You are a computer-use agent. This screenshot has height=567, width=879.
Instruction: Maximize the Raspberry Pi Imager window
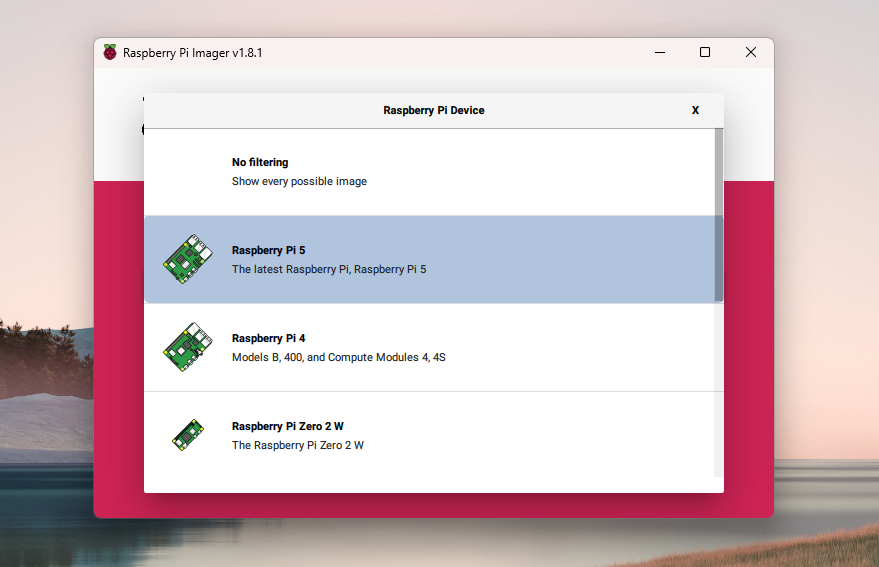click(x=705, y=53)
